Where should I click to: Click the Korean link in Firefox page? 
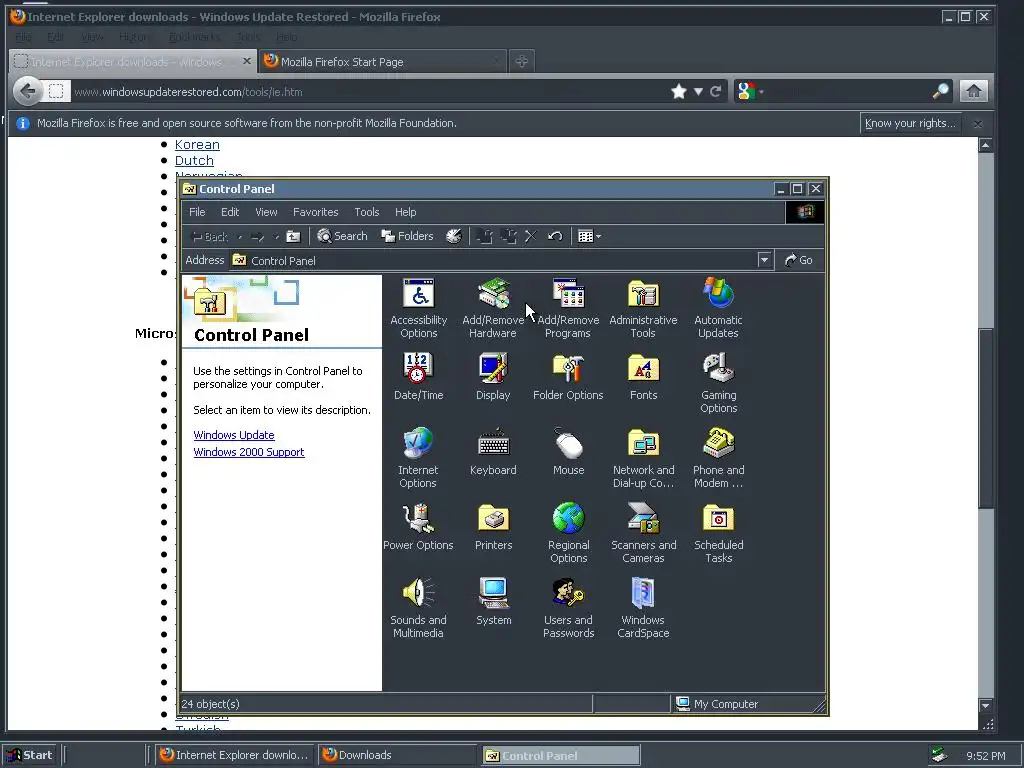(197, 144)
